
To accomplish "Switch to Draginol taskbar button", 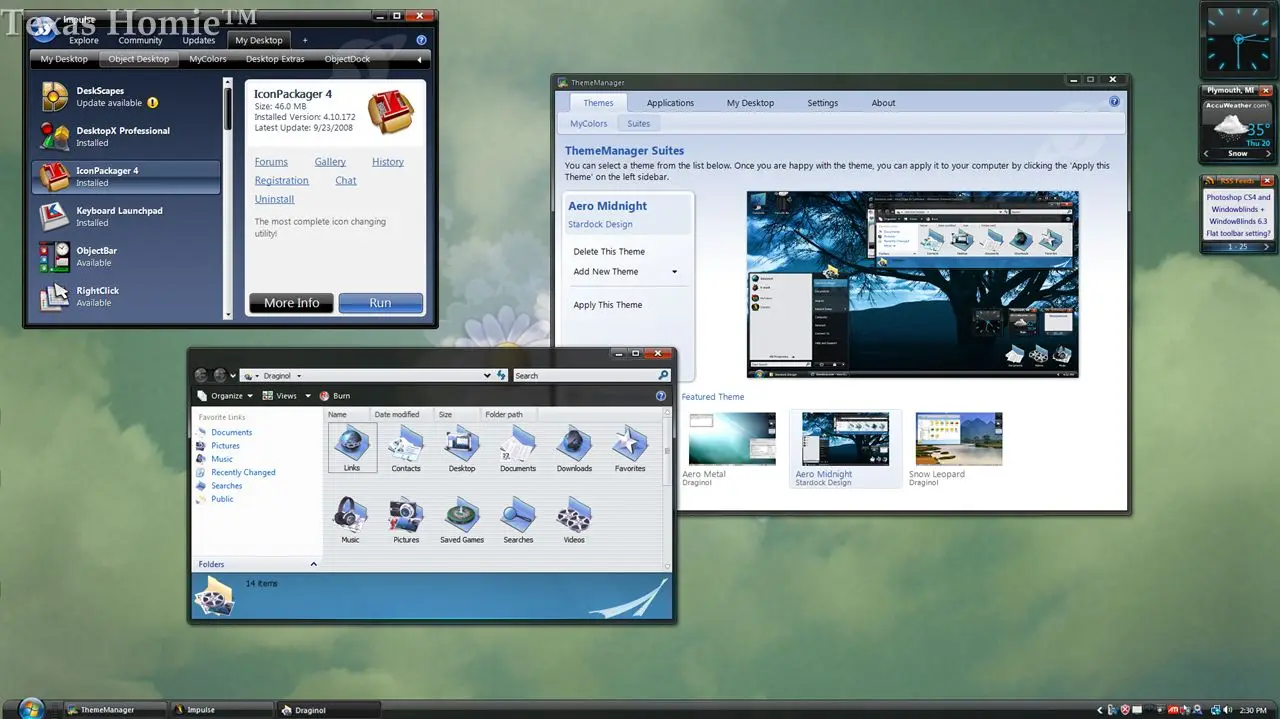I will tap(330, 710).
